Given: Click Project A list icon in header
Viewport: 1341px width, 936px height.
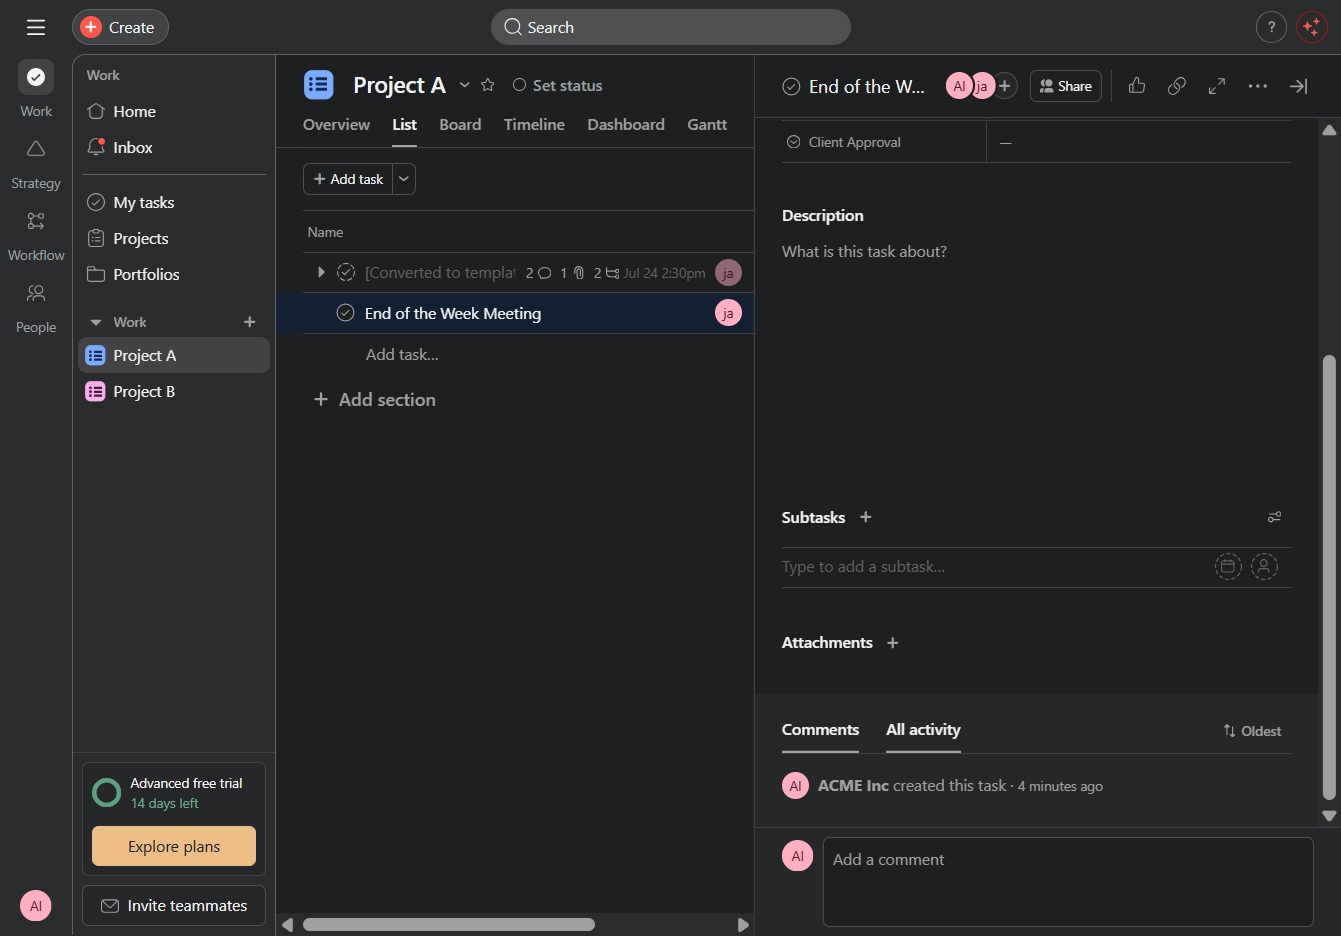Looking at the screenshot, I should (x=318, y=85).
